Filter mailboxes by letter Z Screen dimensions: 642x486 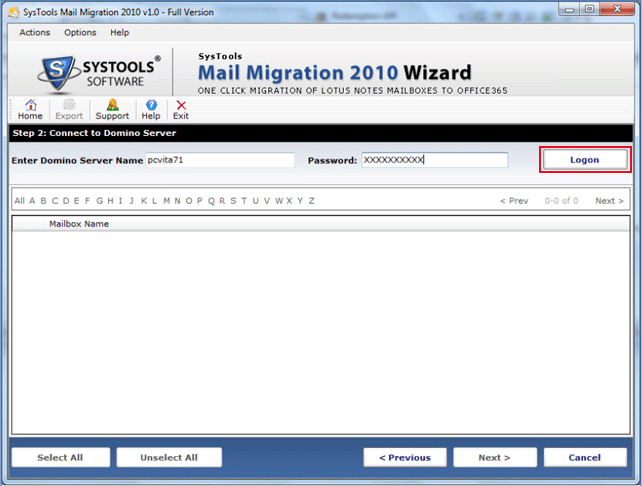pyautogui.click(x=312, y=201)
